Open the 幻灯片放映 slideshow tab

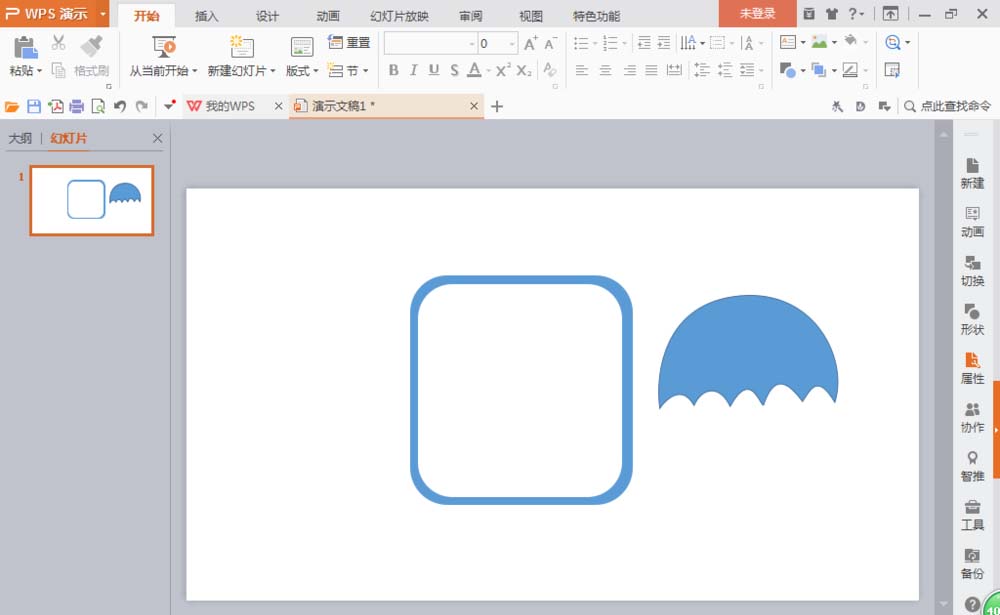click(x=399, y=16)
